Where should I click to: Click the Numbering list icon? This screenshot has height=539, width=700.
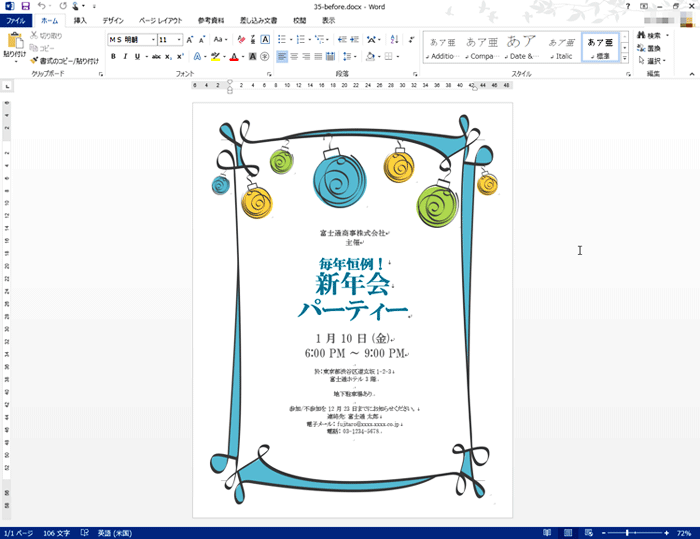pos(300,40)
